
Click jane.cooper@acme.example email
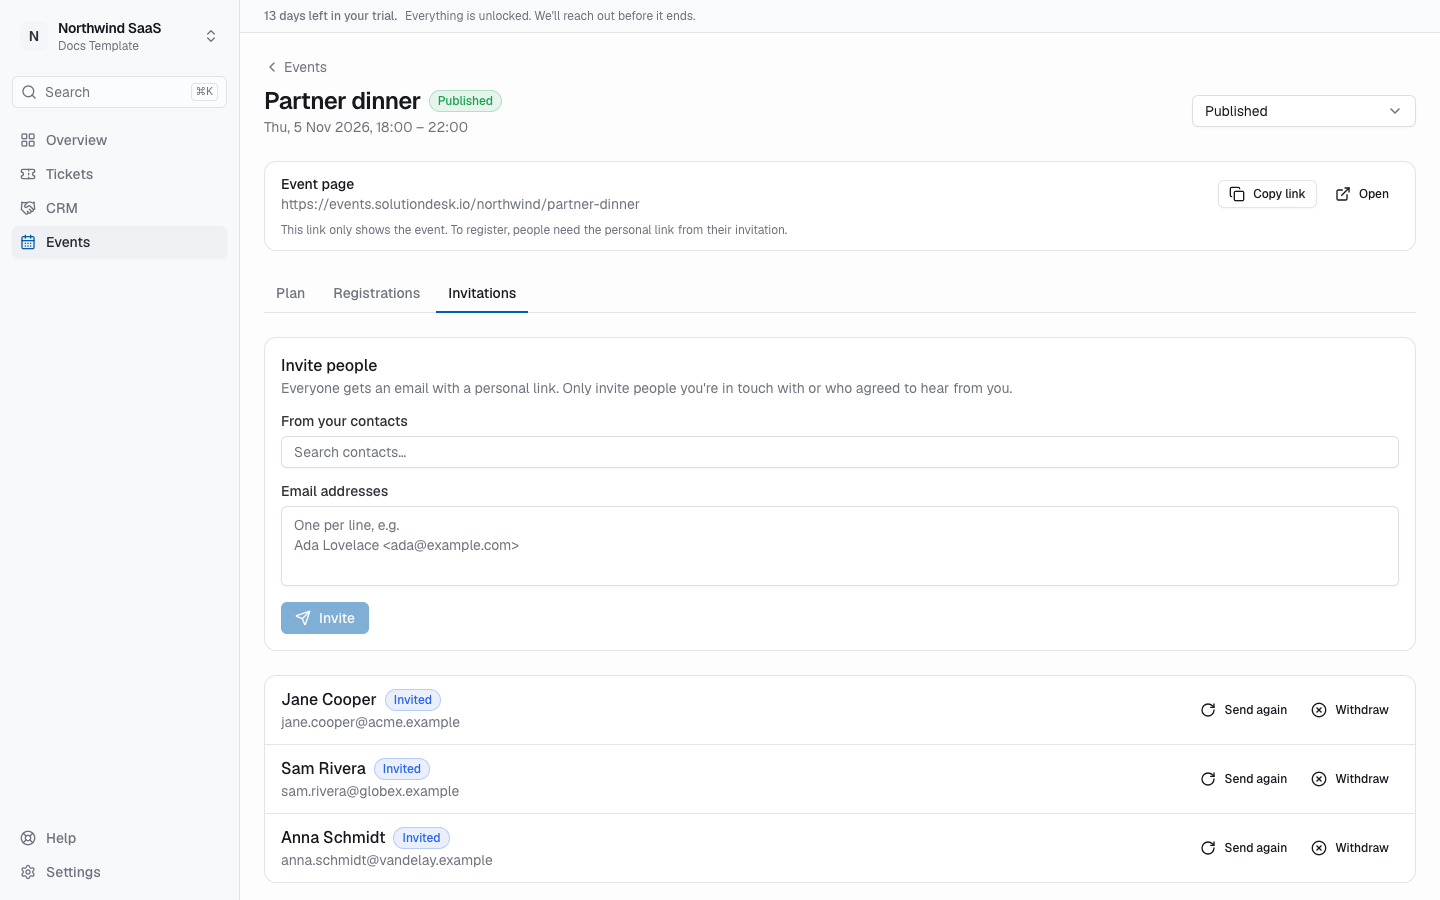370,722
